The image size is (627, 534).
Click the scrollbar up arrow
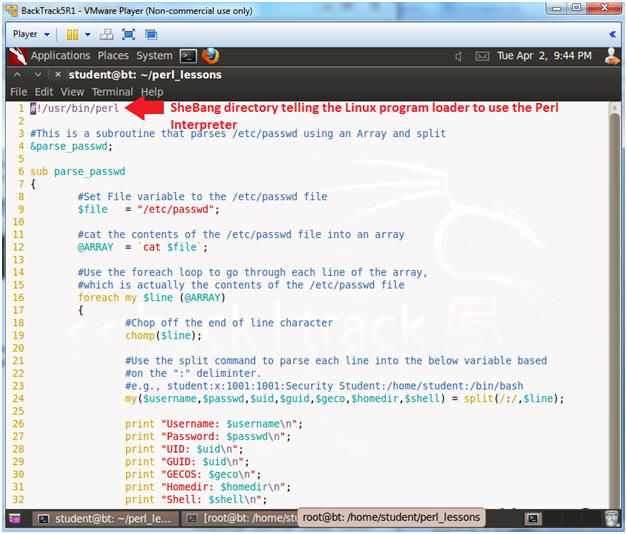click(x=615, y=108)
